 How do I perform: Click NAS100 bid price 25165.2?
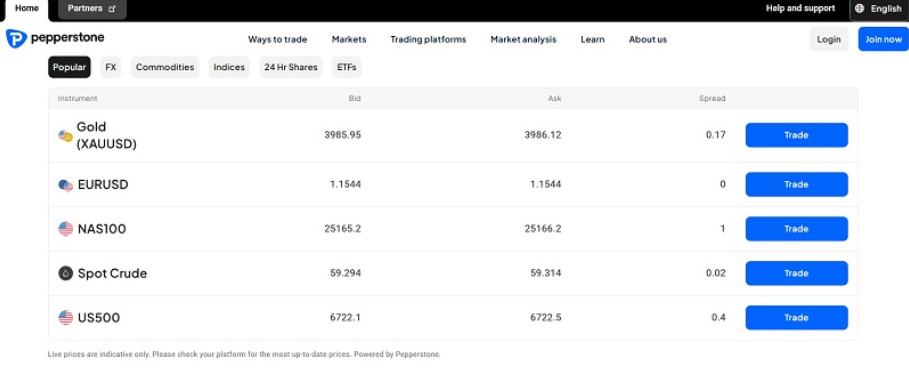(x=343, y=229)
